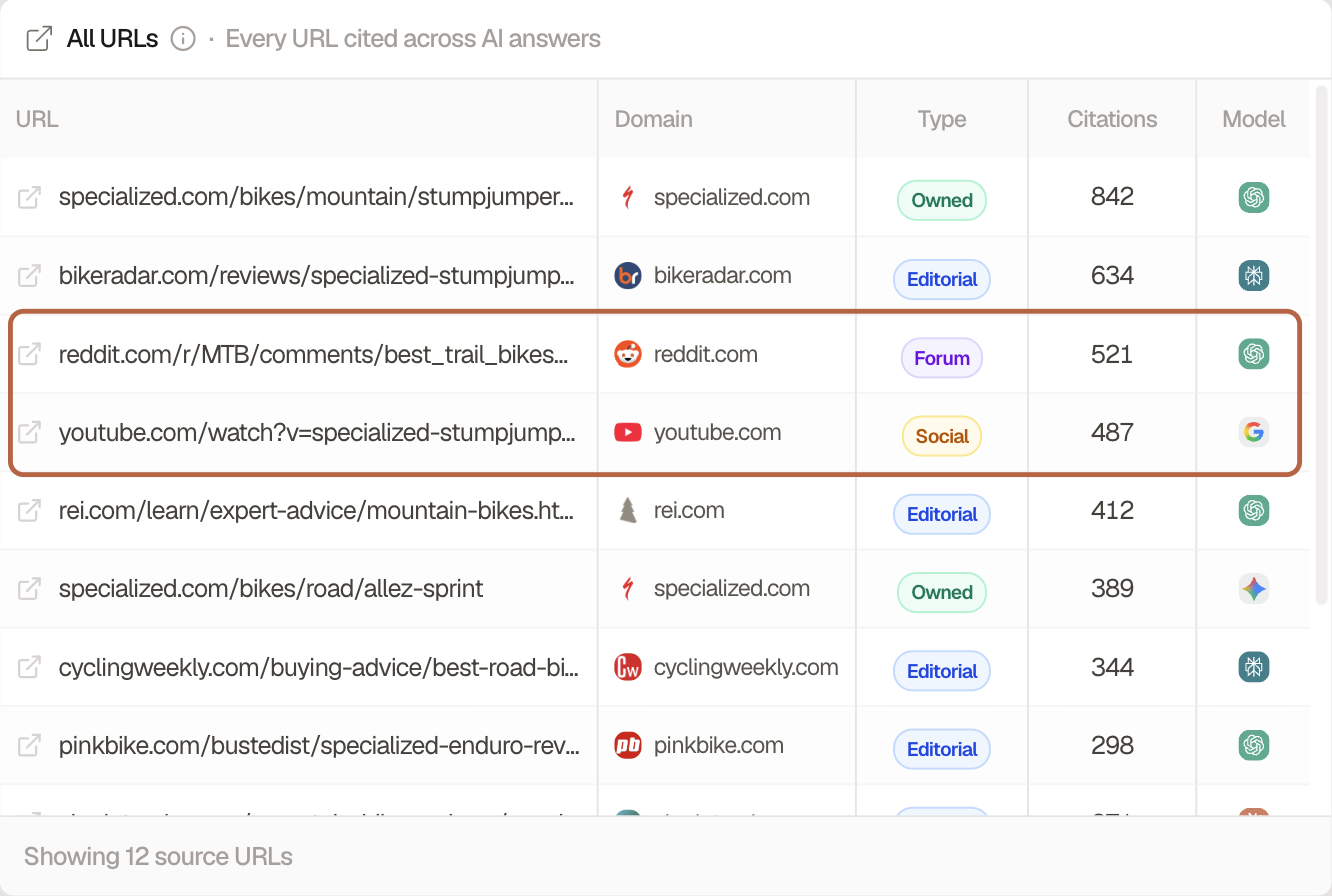Click the bikeradar.com domain name text
Image resolution: width=1332 pixels, height=896 pixels.
point(722,275)
